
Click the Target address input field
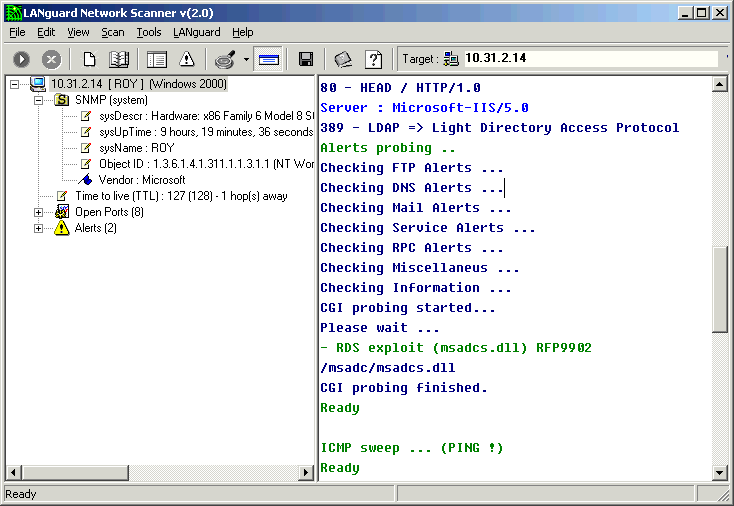point(591,59)
